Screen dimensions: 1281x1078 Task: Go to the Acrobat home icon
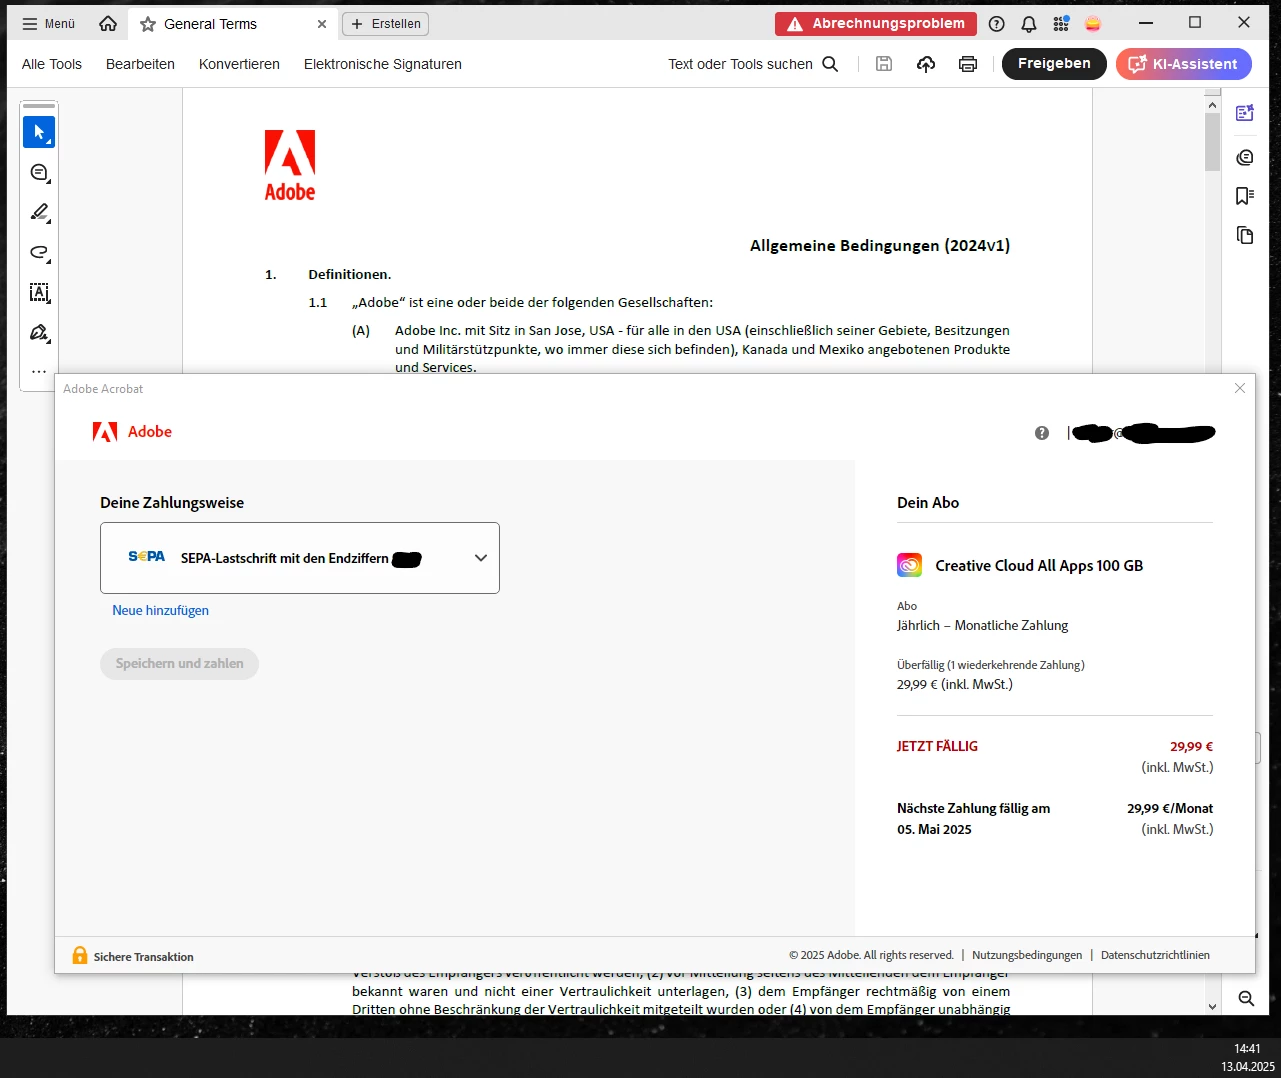tap(108, 24)
